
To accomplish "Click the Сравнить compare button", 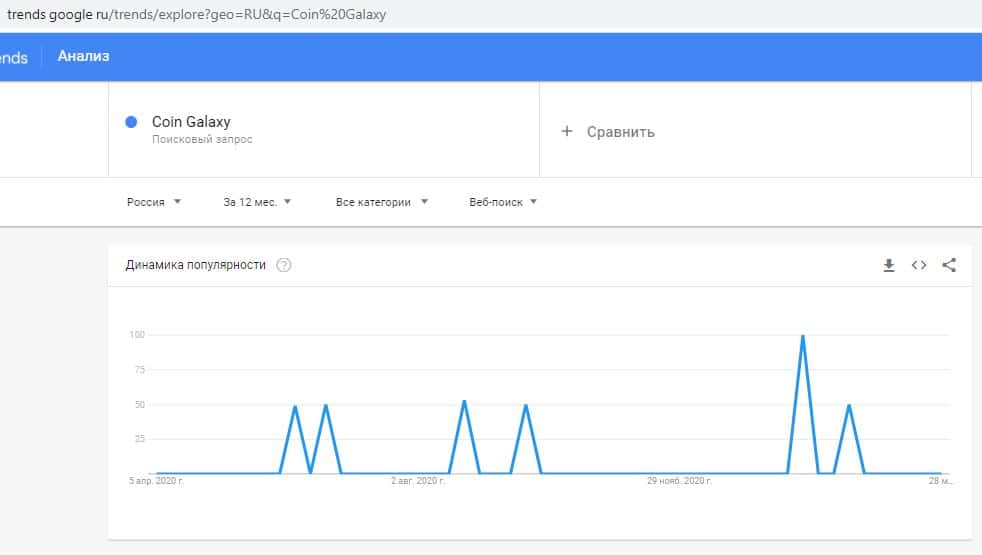I will pos(620,131).
